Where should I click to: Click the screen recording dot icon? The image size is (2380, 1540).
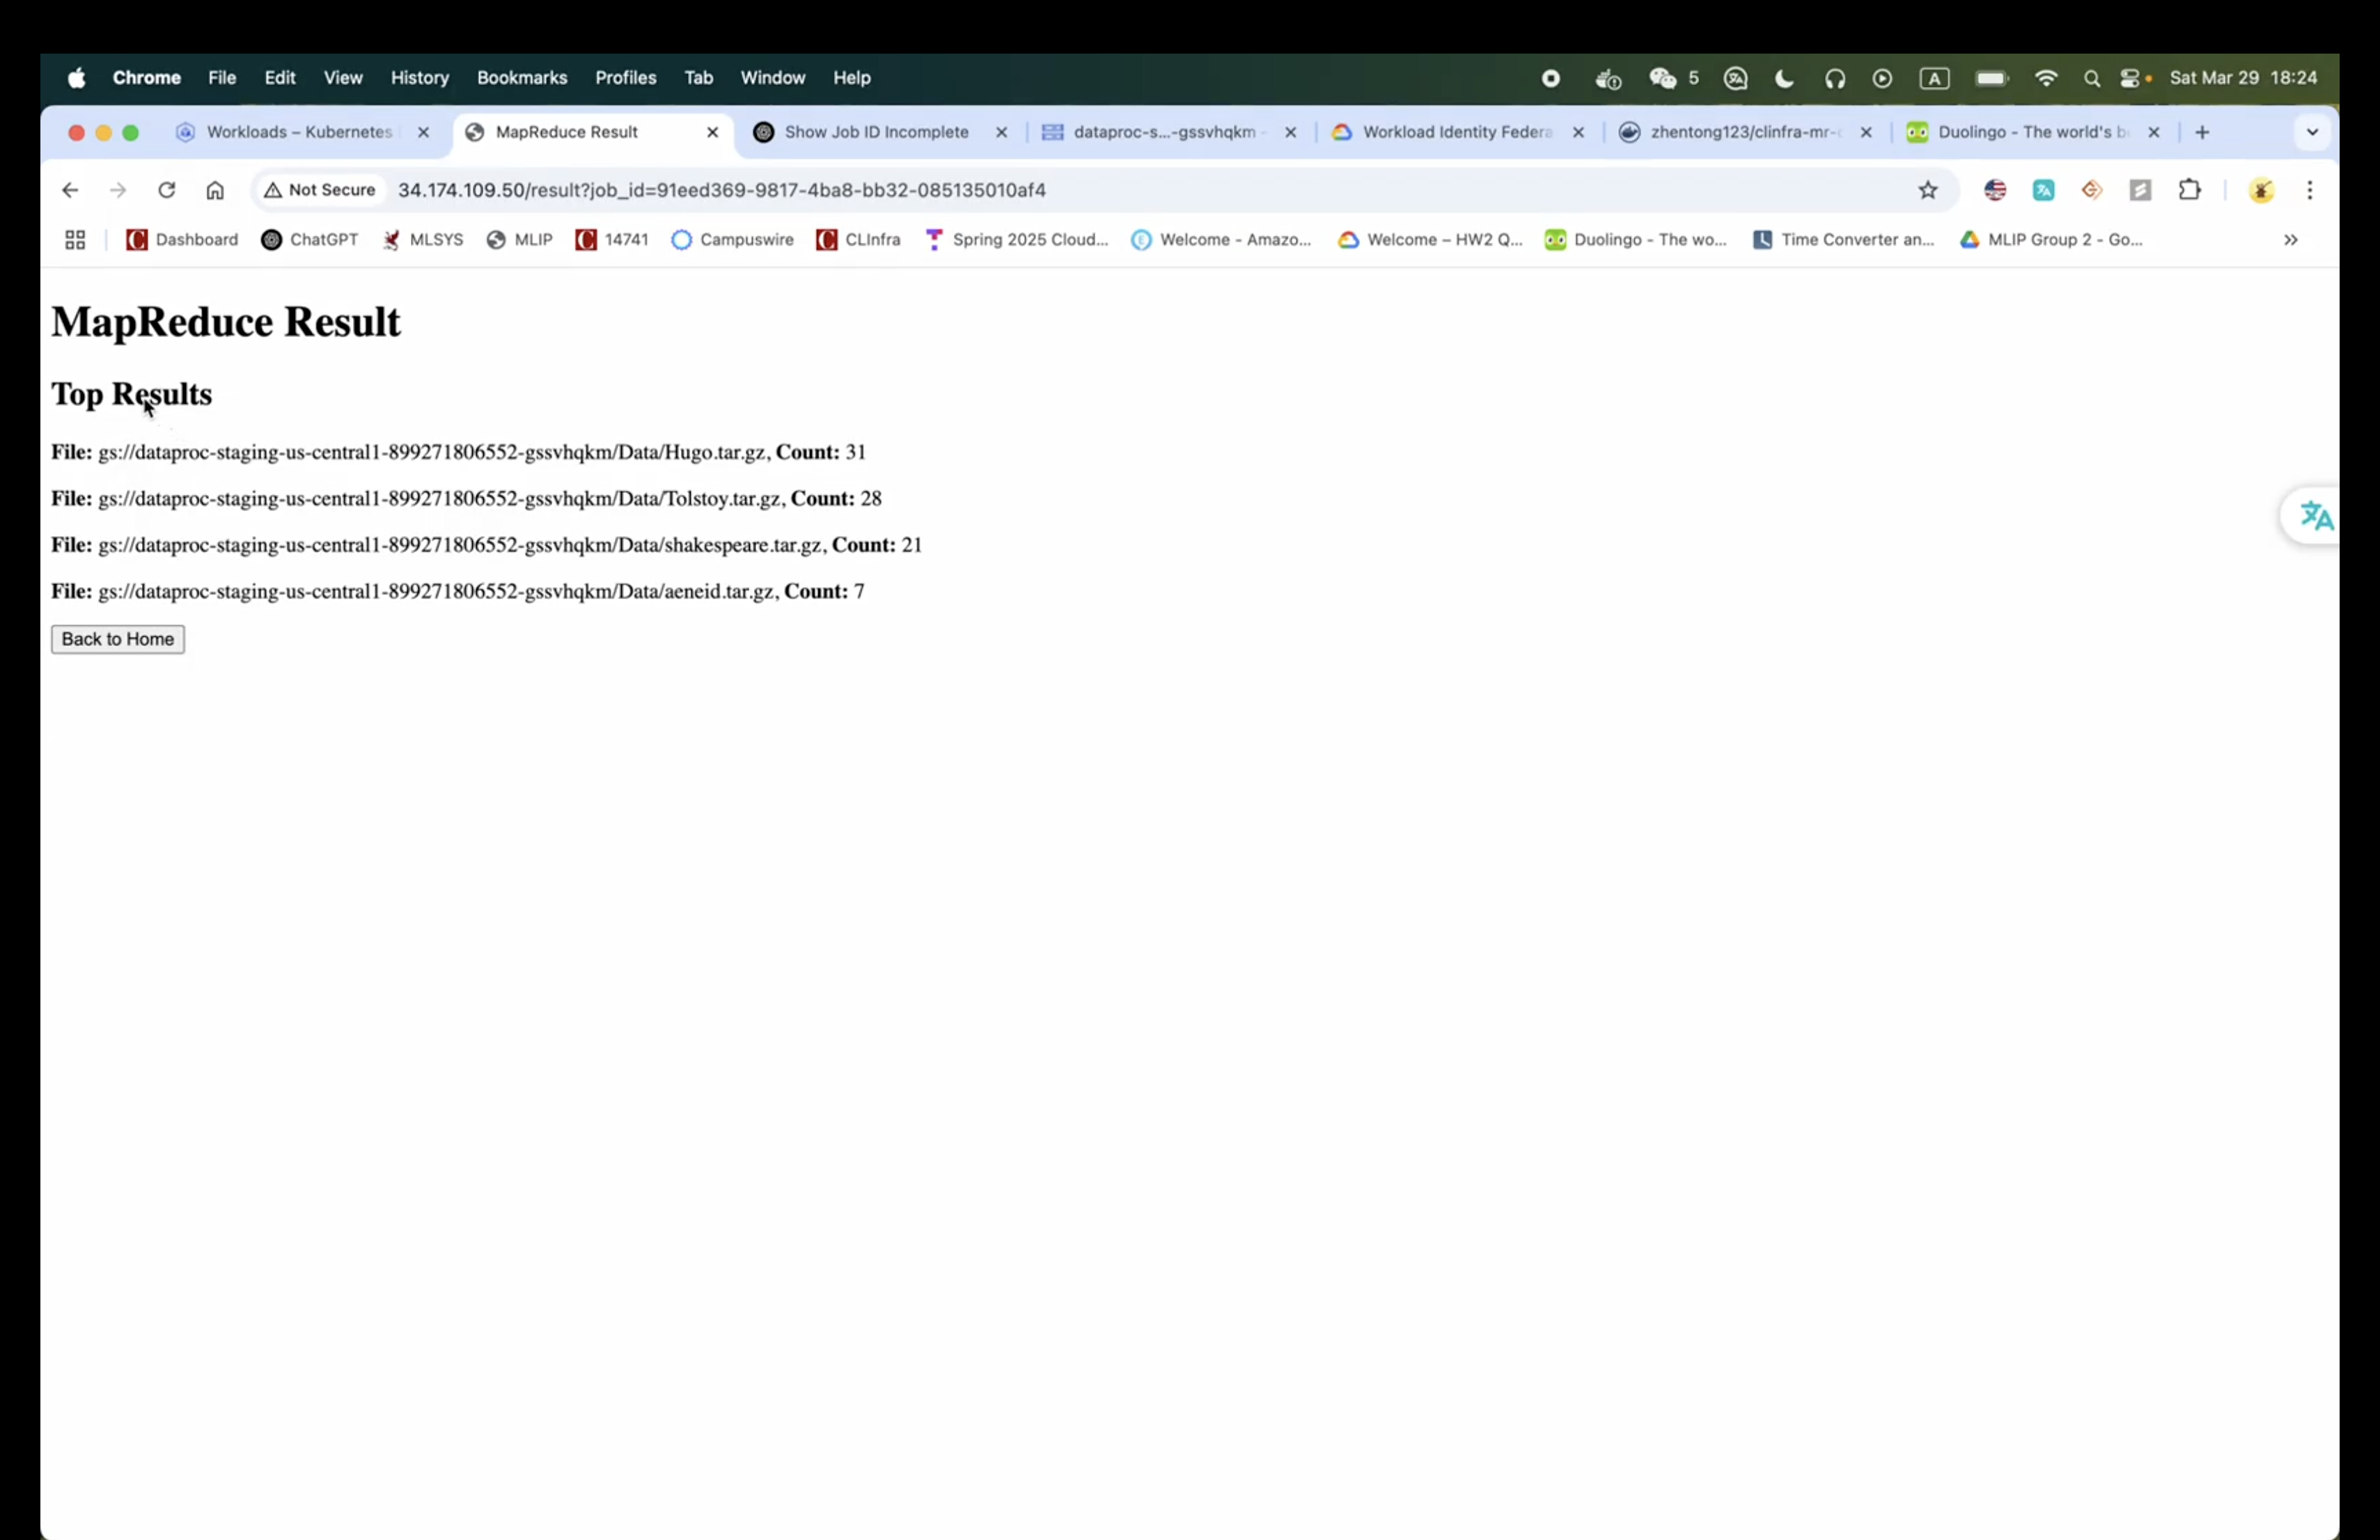point(1551,78)
